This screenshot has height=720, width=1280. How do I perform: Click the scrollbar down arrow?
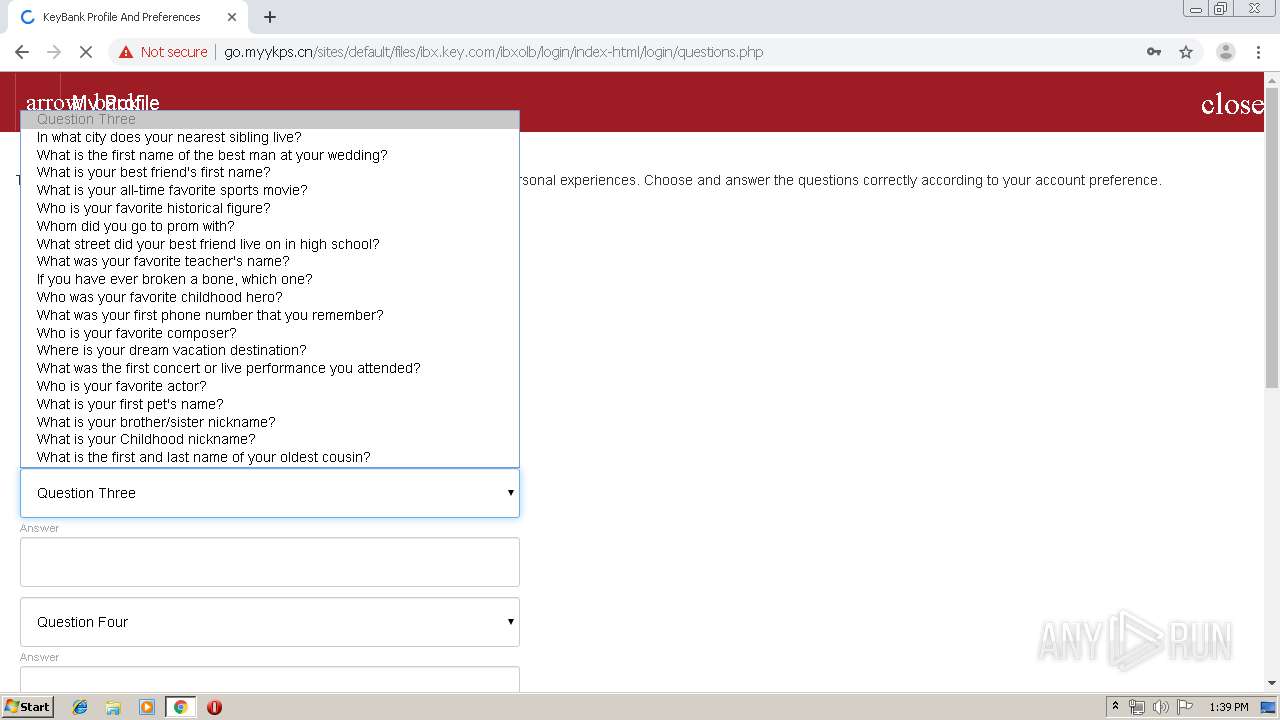point(1272,683)
